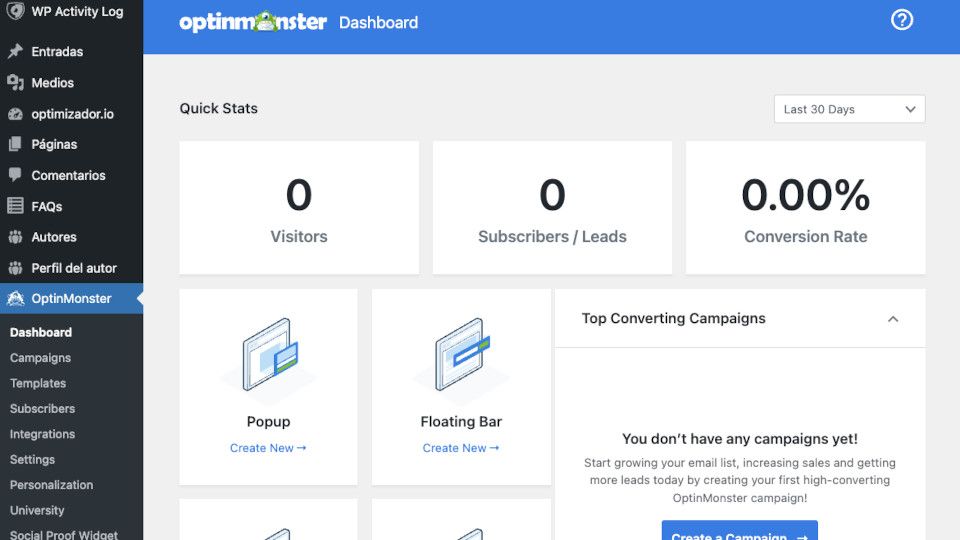The height and width of the screenshot is (540, 960).
Task: Go to Social Proof Widget submenu item
Action: [64, 534]
